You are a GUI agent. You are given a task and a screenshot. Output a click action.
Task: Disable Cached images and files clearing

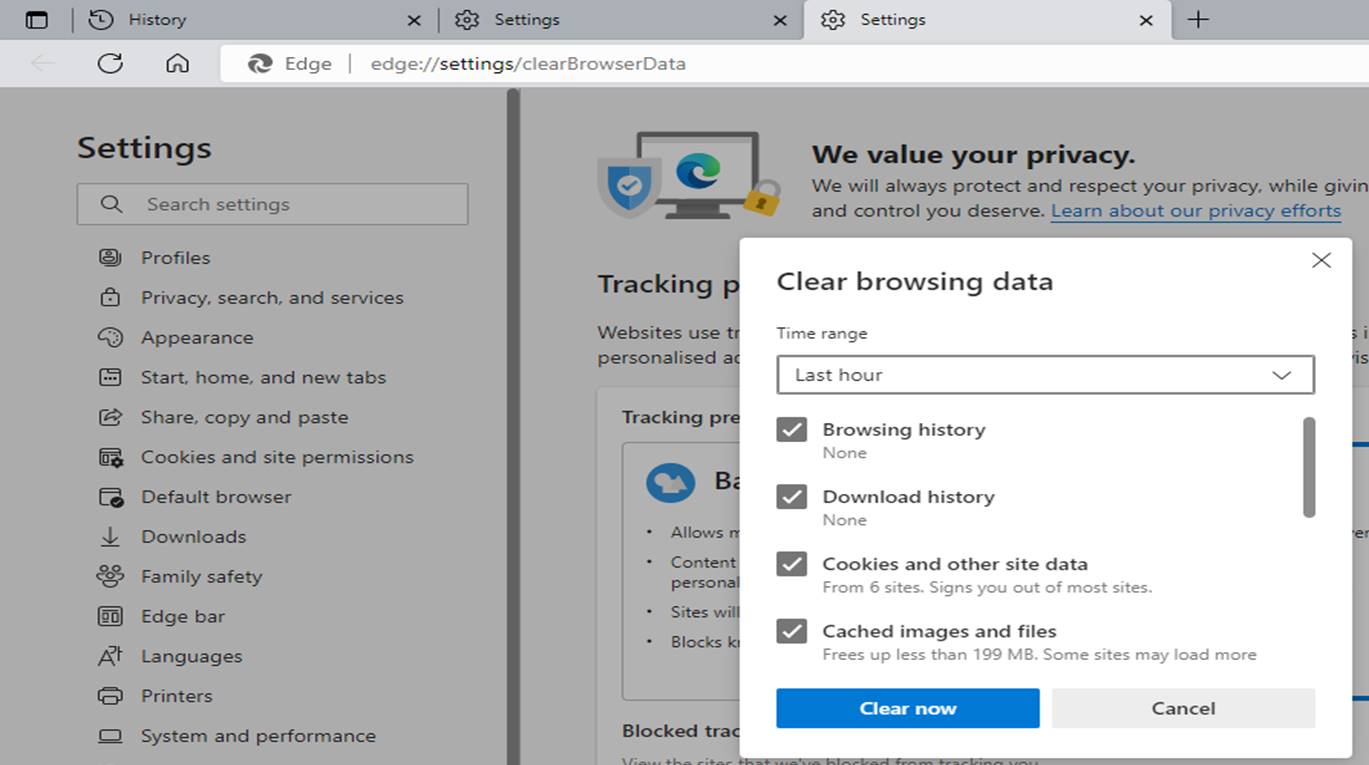tap(791, 631)
